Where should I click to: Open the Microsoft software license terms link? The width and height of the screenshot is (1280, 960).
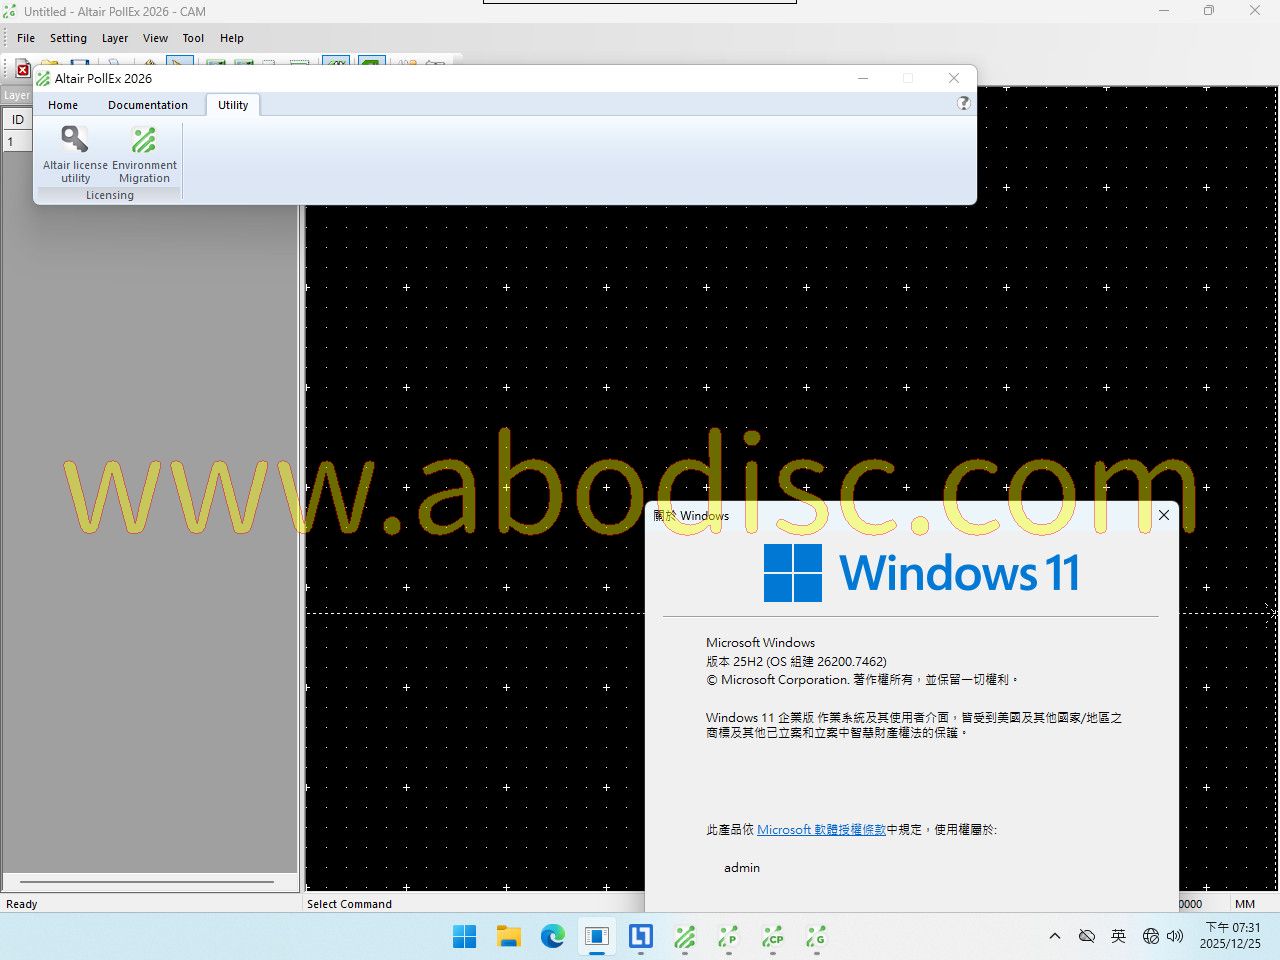coord(821,830)
